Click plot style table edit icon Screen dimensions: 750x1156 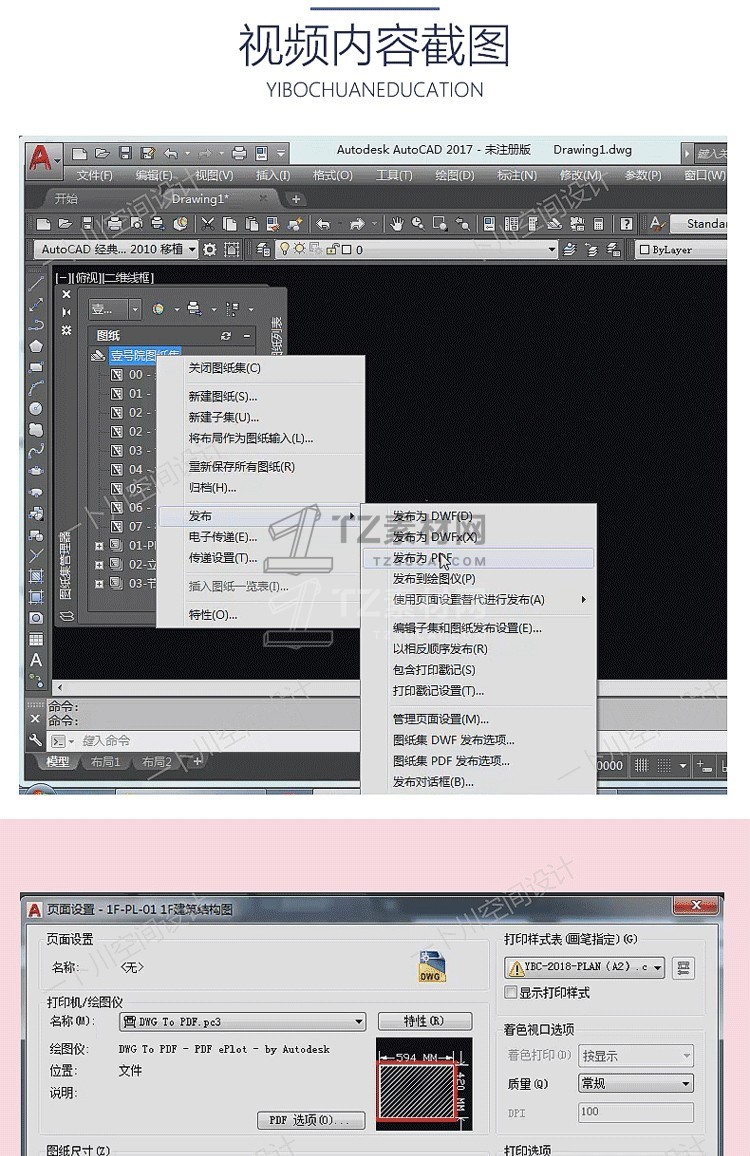coord(684,967)
